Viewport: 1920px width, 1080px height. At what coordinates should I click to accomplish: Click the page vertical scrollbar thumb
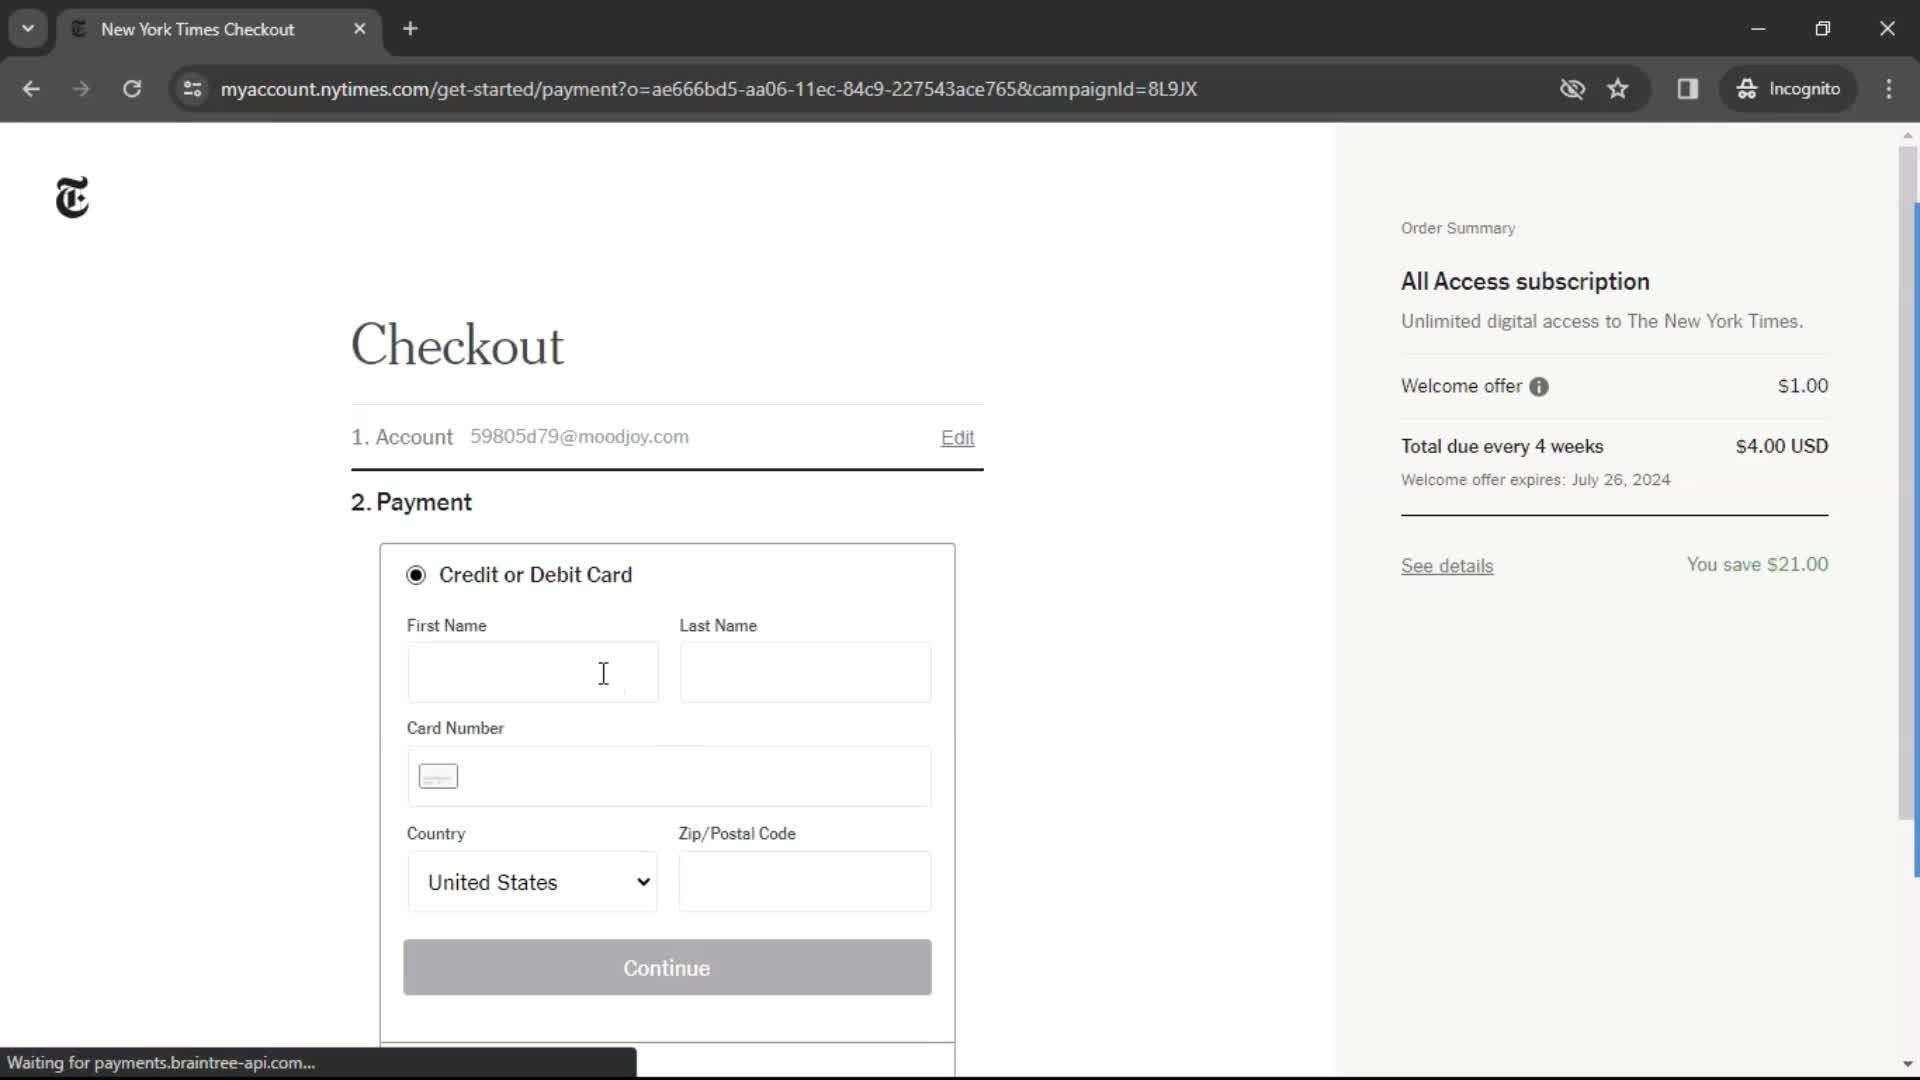[x=1908, y=485]
